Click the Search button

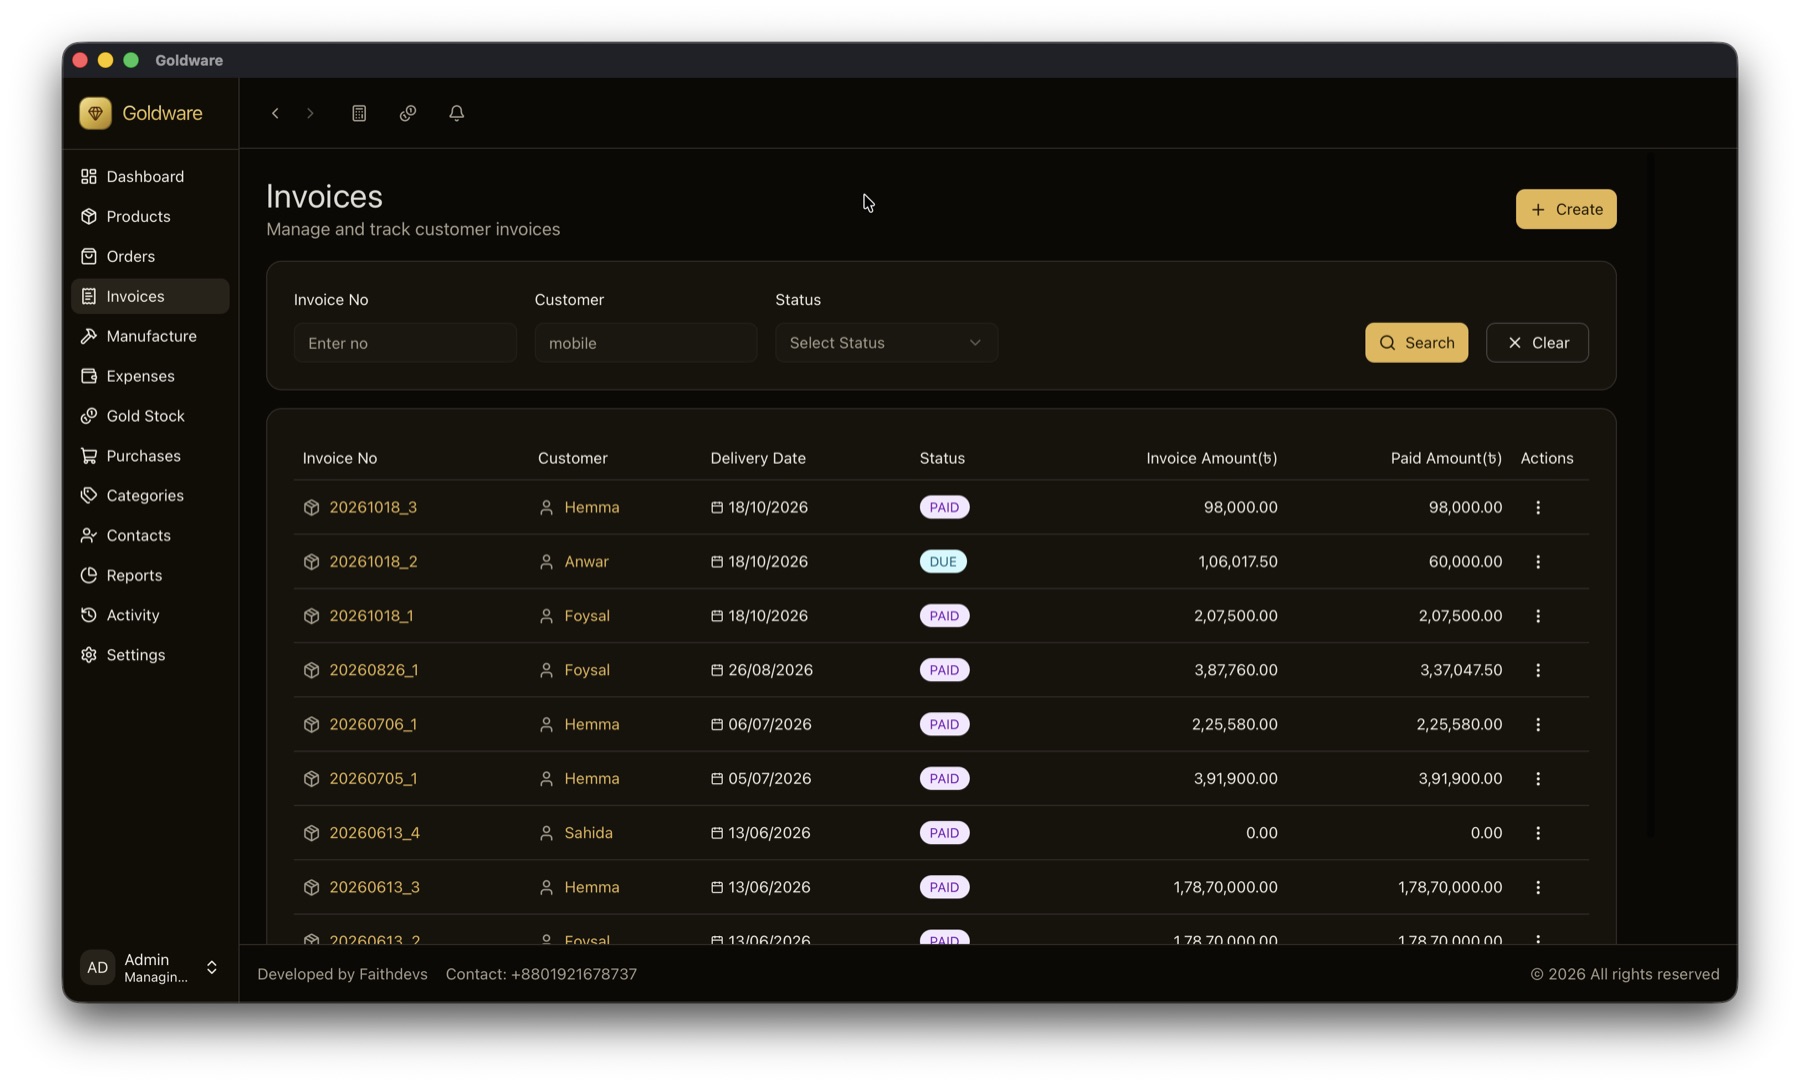(1417, 342)
